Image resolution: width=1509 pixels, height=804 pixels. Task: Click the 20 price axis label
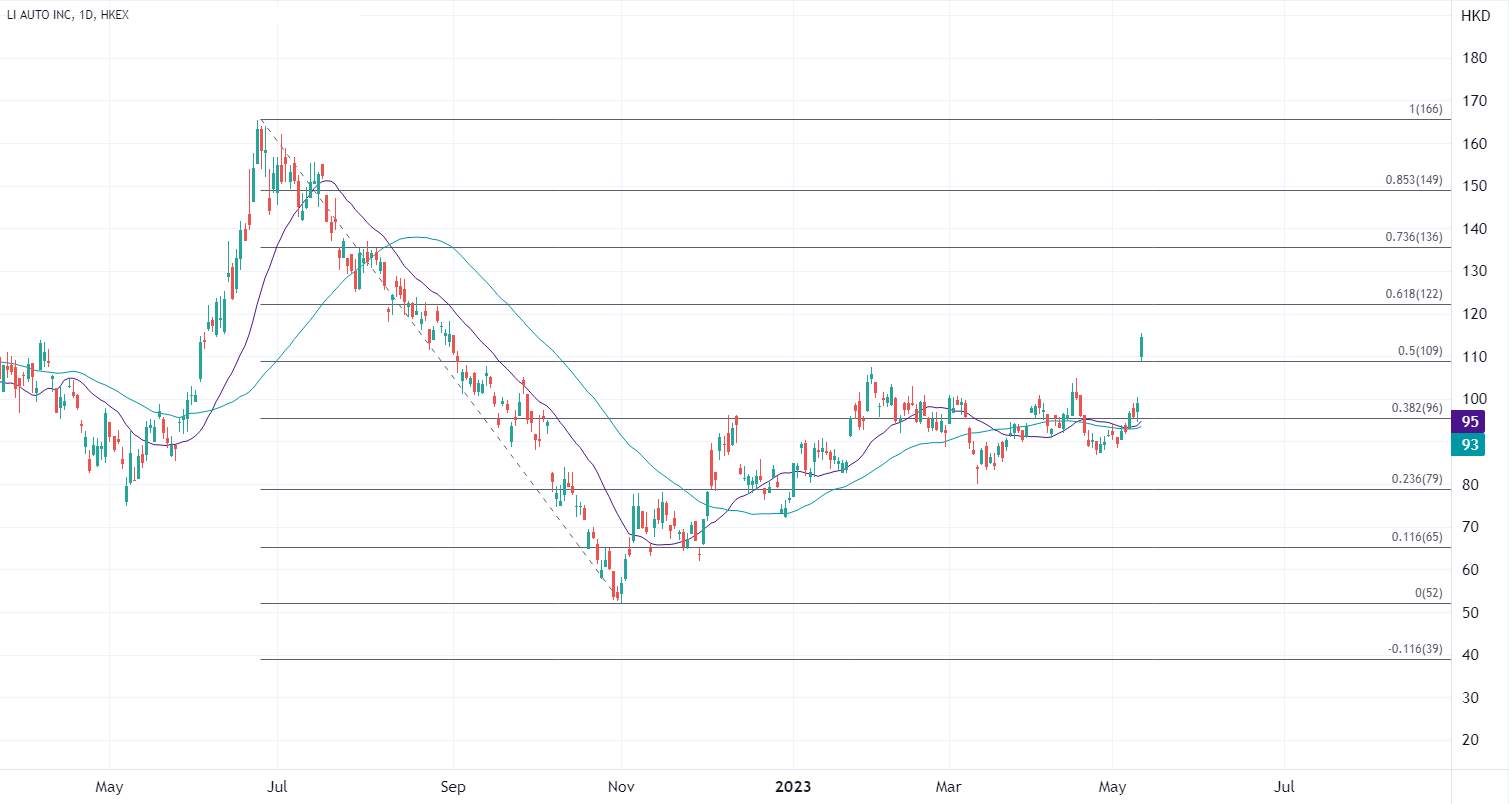click(x=1470, y=741)
